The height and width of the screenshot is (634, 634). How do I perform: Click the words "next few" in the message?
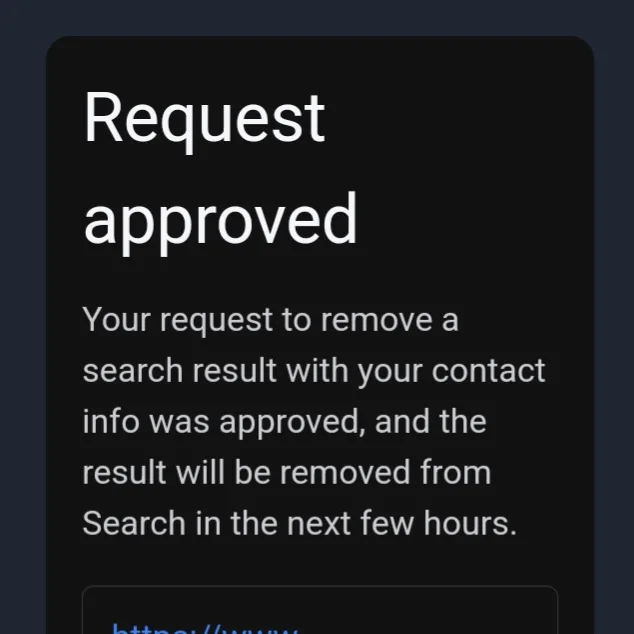[x=351, y=523]
